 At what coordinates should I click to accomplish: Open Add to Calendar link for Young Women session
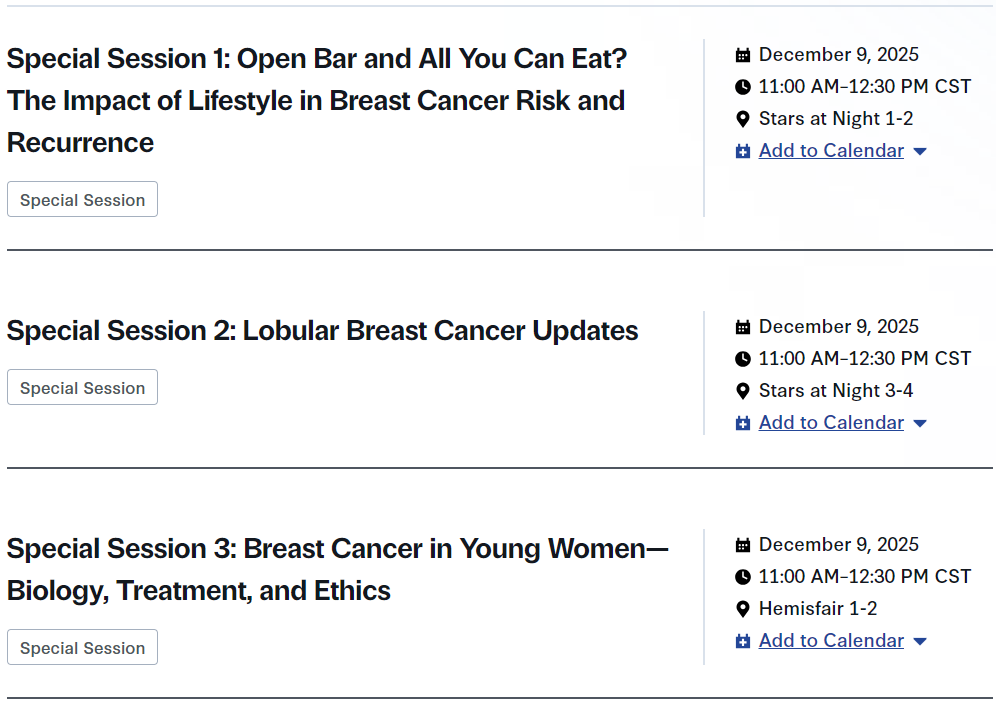pyautogui.click(x=831, y=641)
